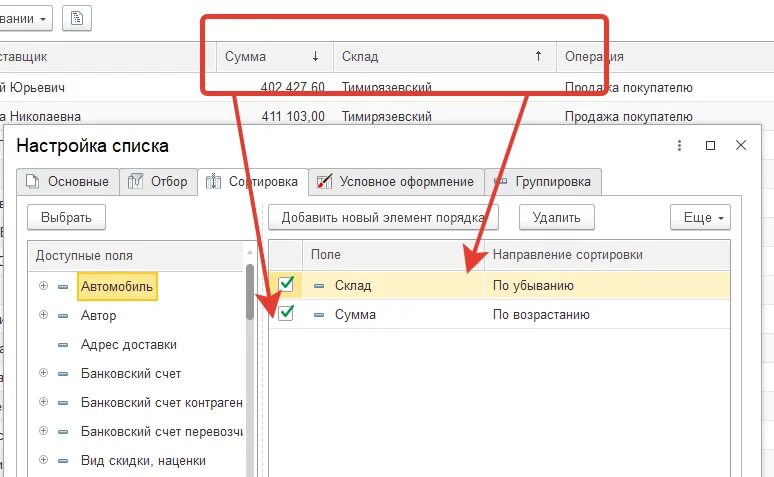Click Тимирязевский in the 411 103,00 row
This screenshot has width=774, height=477.
pos(387,117)
